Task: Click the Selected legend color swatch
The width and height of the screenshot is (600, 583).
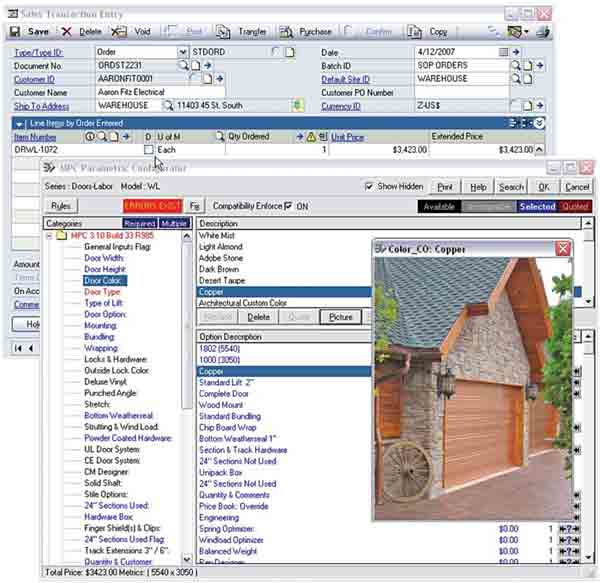Action: point(537,207)
